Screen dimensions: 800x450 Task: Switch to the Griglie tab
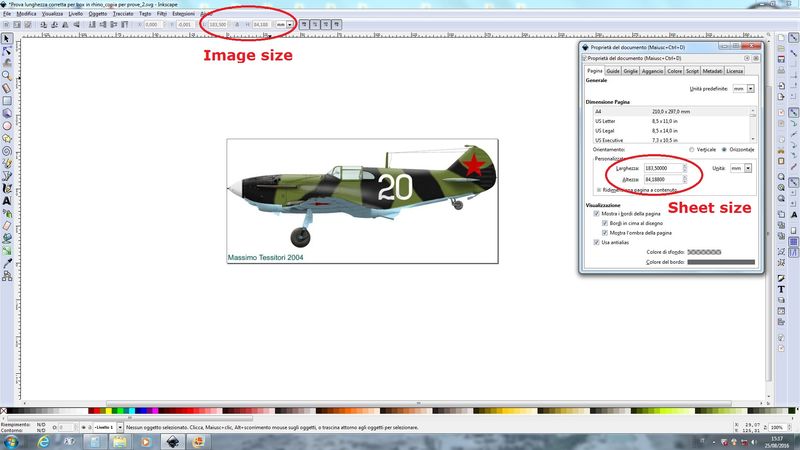pos(630,71)
